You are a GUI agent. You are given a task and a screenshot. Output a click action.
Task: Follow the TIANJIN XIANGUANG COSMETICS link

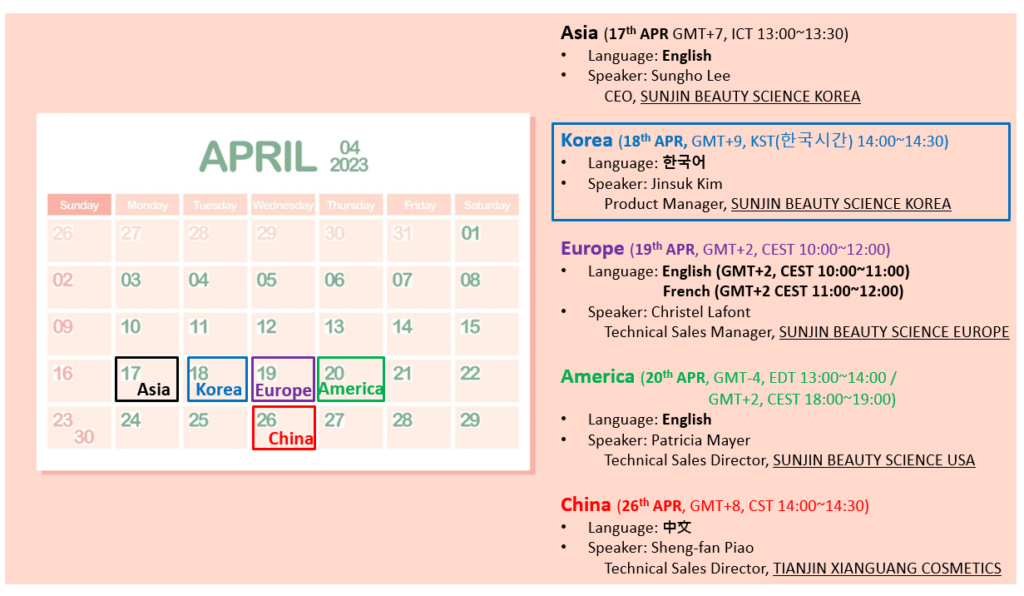(x=886, y=568)
